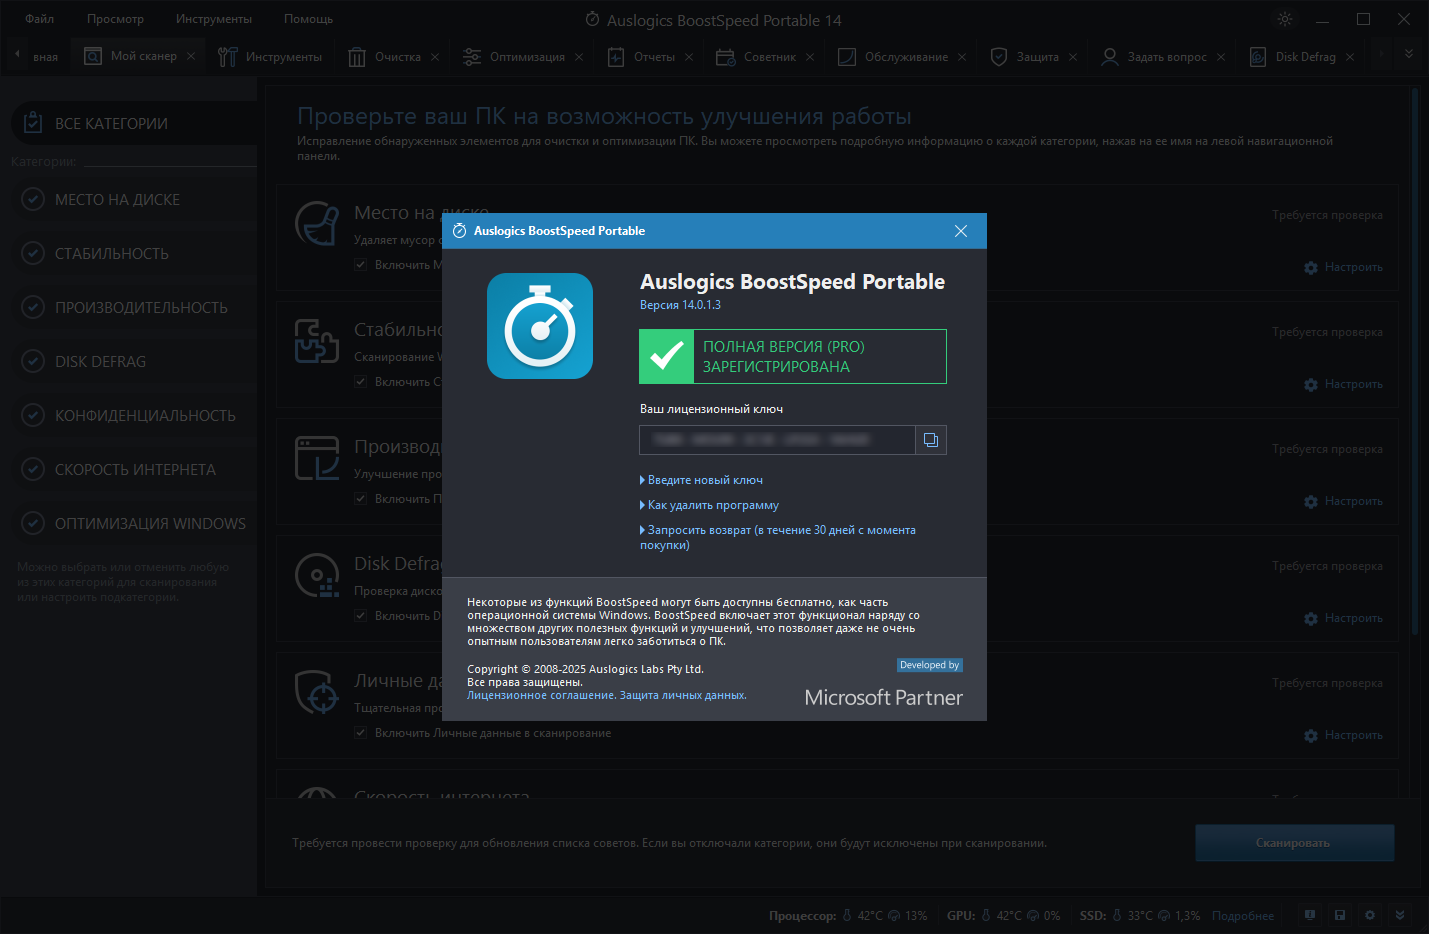Click the theme brightness sun icon in title bar

(1285, 19)
